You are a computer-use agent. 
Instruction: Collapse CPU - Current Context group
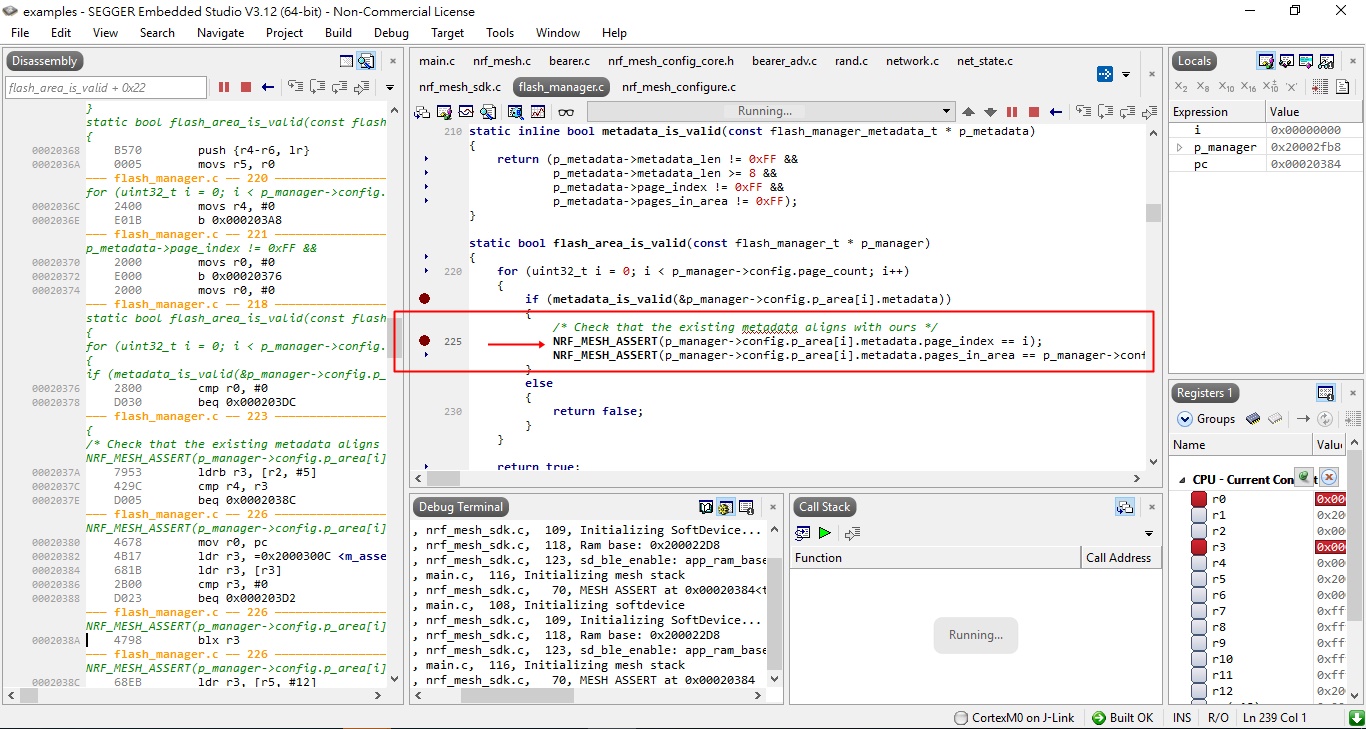click(x=1181, y=480)
